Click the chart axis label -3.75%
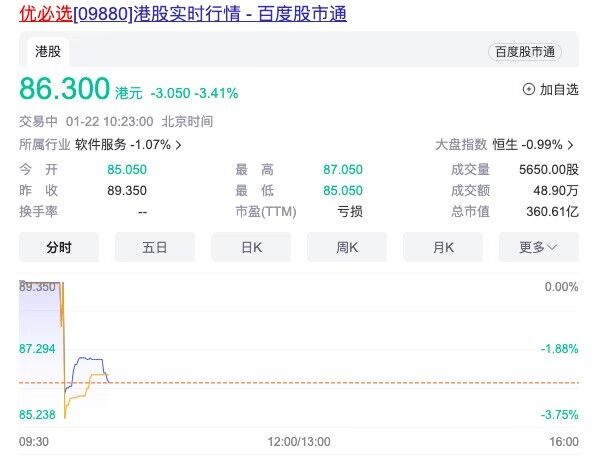The width and height of the screenshot is (593, 456). tap(559, 415)
